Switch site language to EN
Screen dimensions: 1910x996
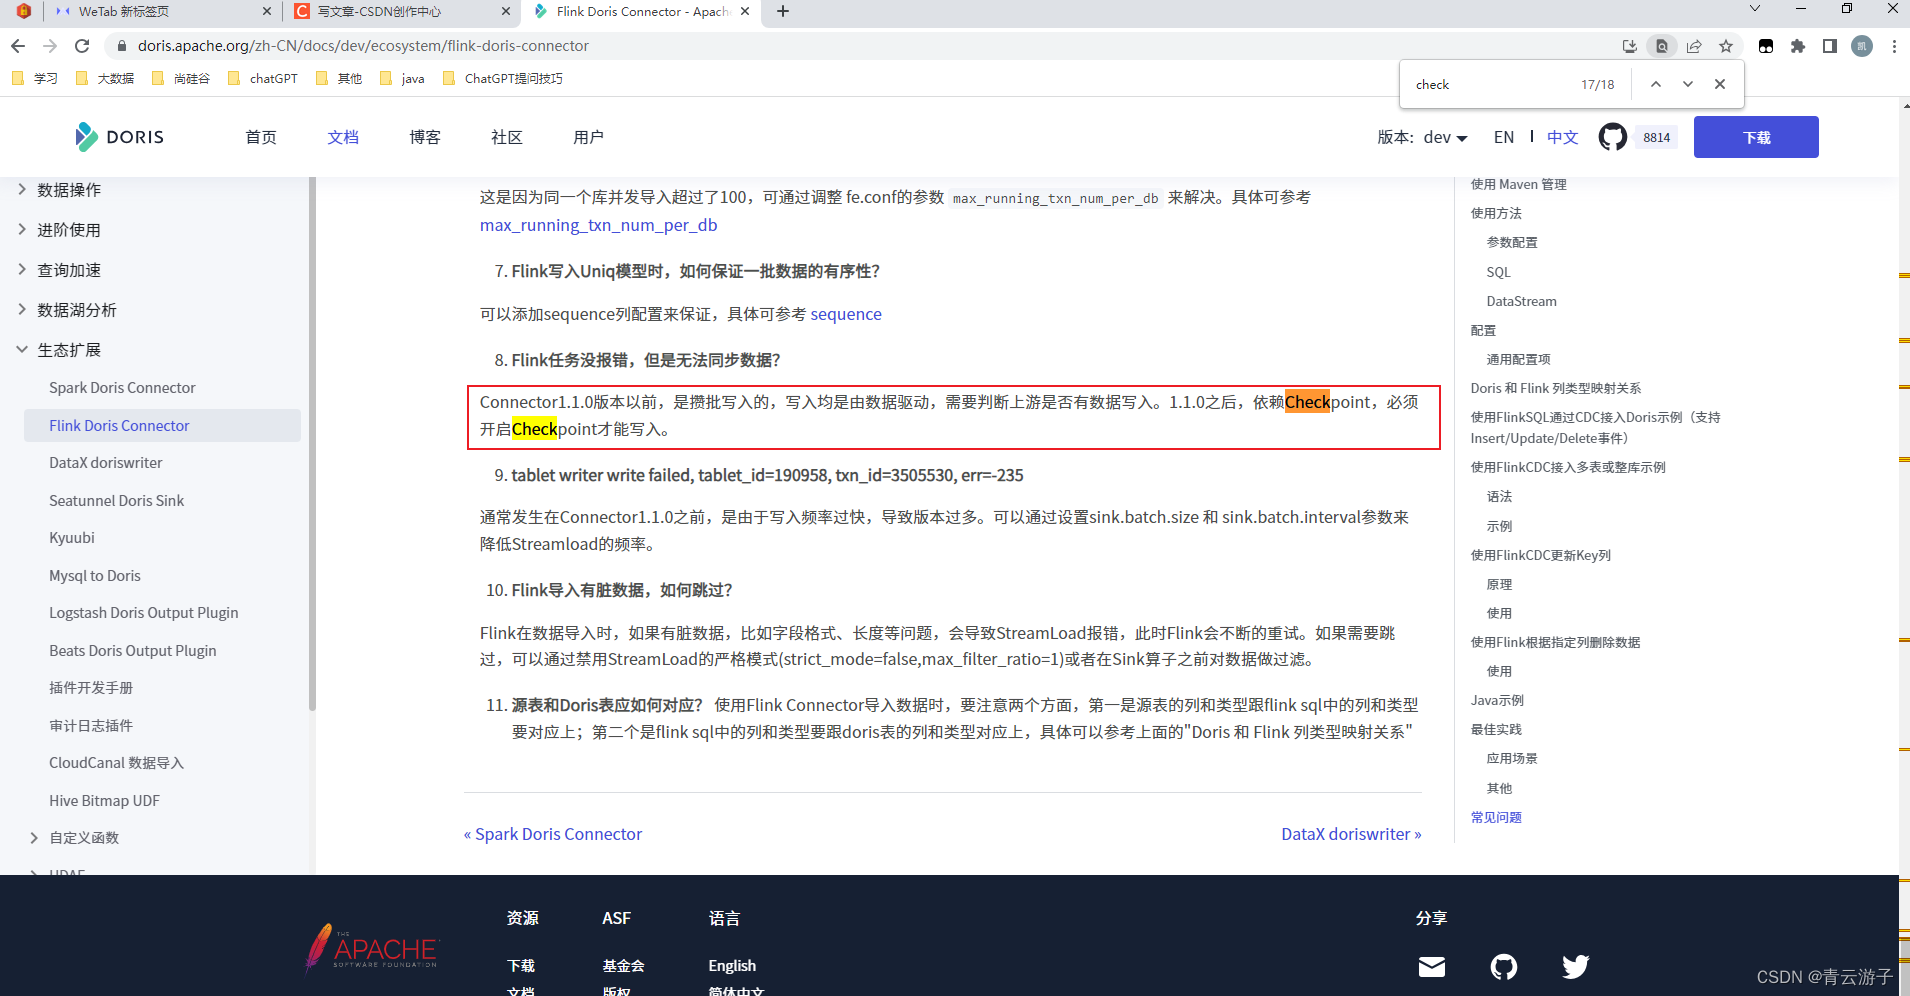pos(1505,136)
